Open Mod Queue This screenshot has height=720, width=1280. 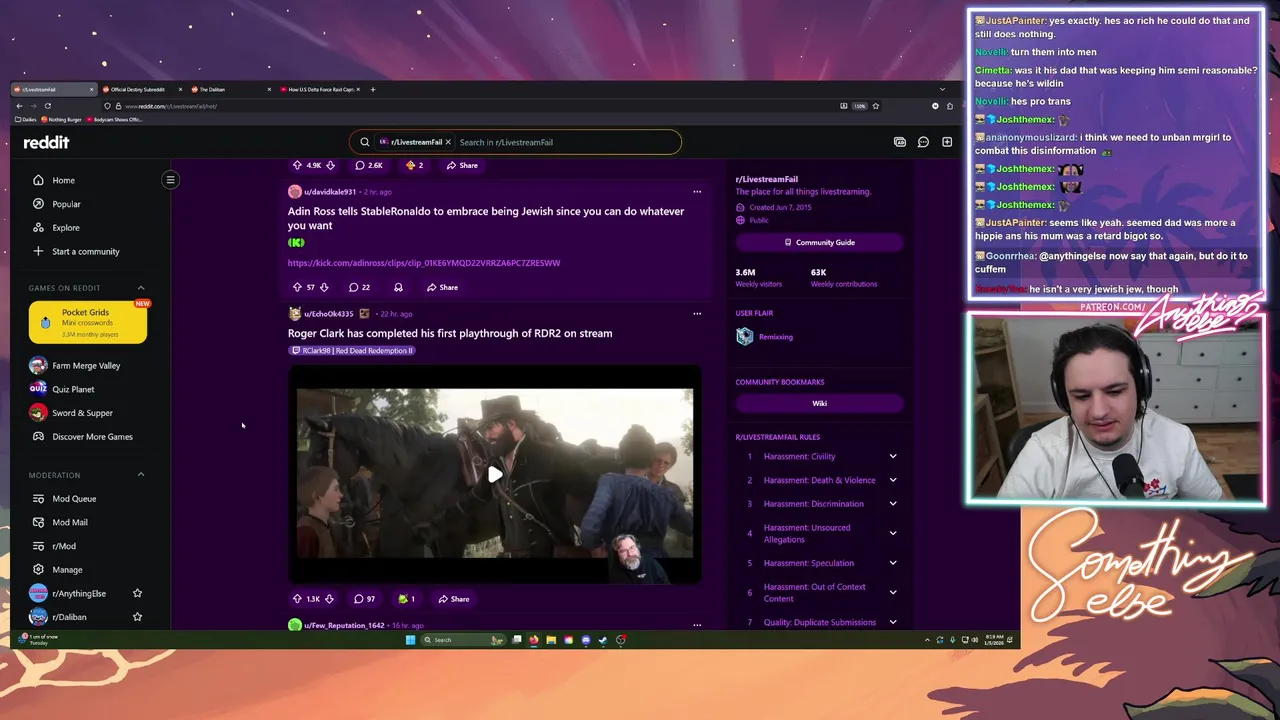click(74, 499)
